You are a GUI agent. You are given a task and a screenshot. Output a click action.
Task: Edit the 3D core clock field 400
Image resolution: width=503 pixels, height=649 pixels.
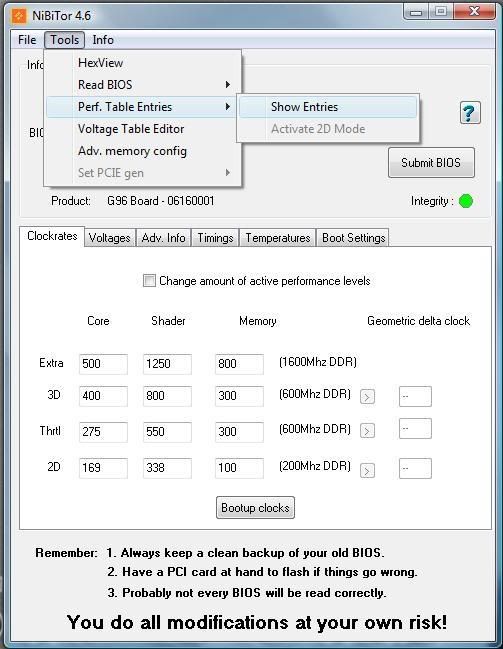pos(103,396)
